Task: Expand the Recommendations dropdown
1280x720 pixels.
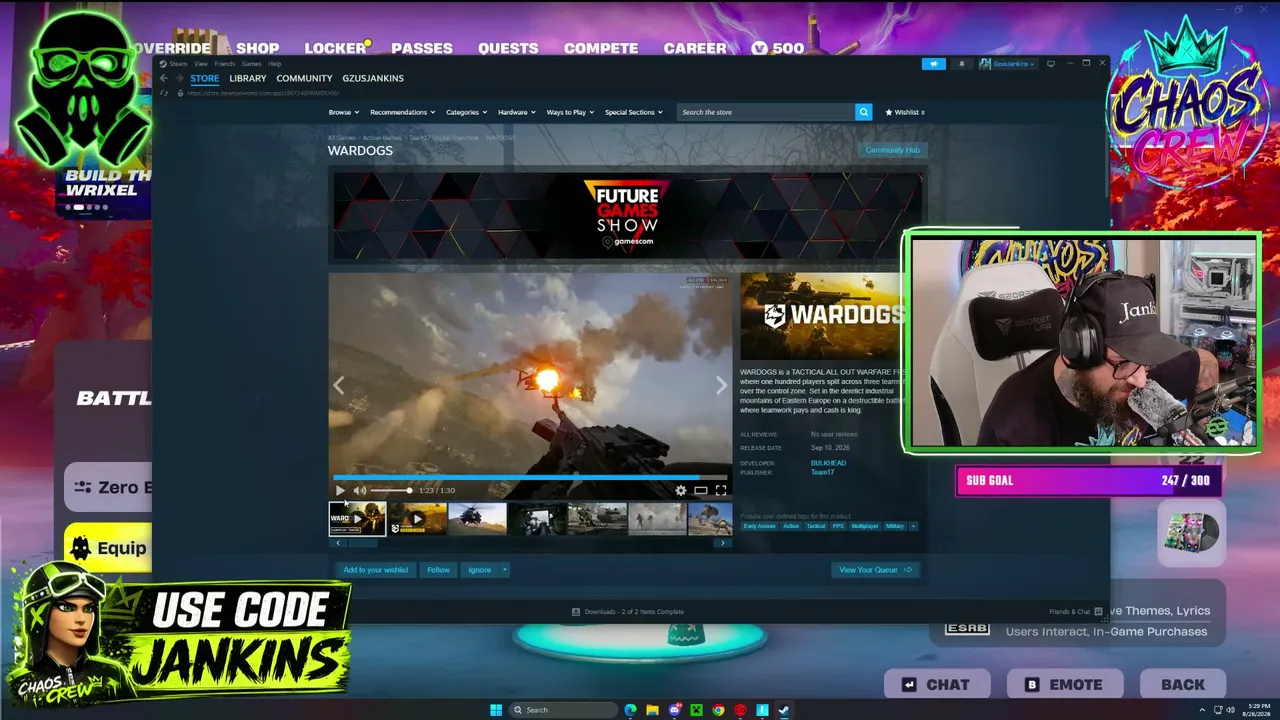Action: 402,112
